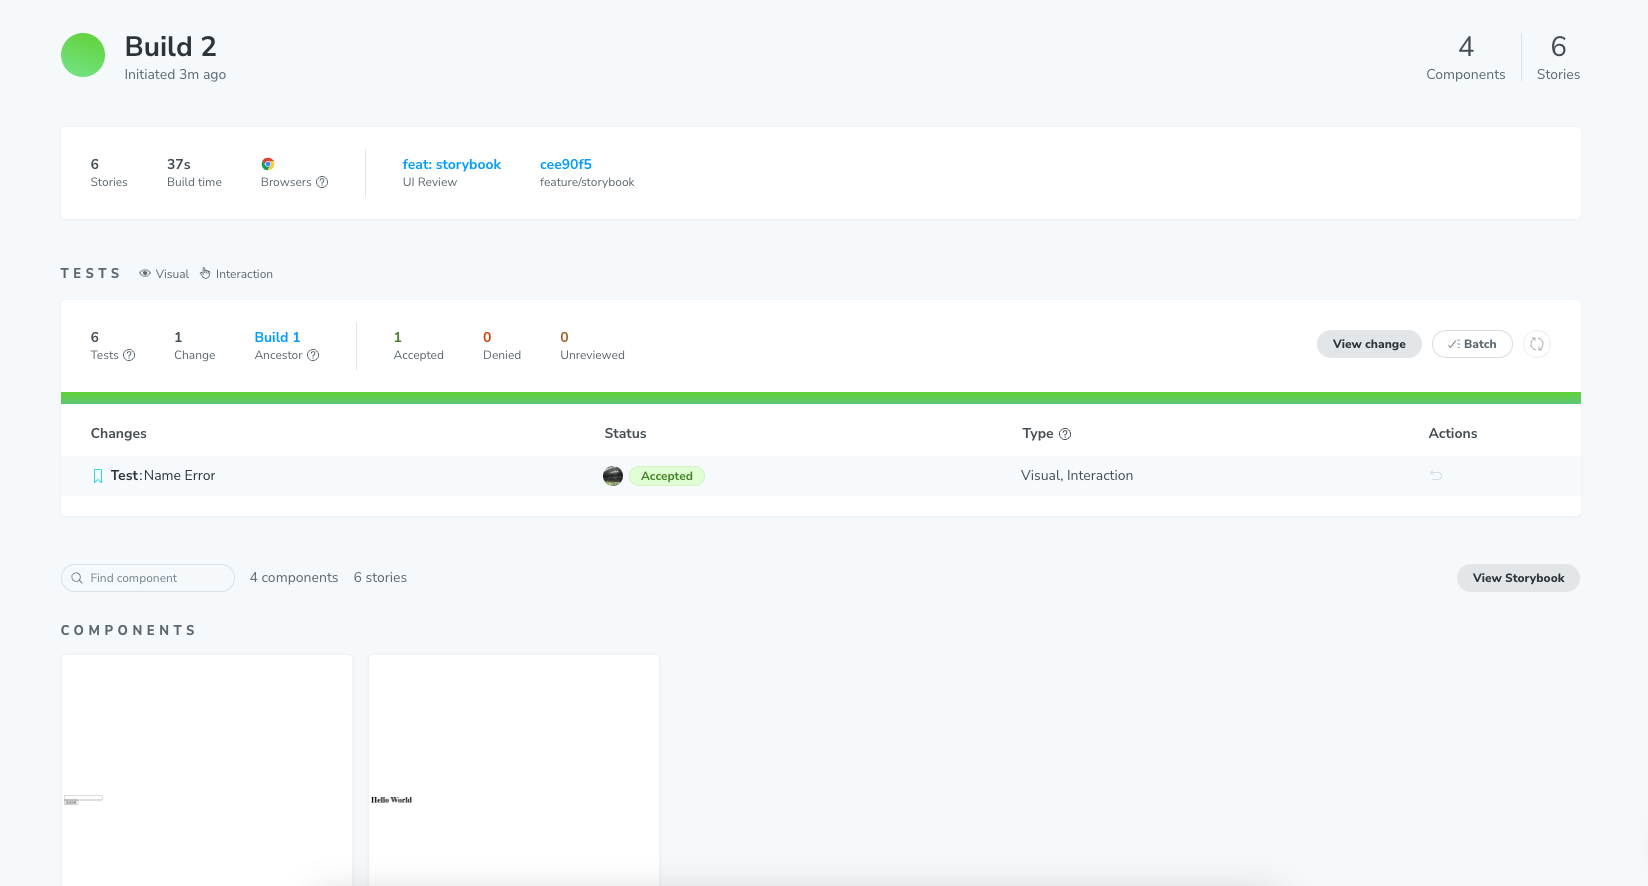The image size is (1648, 886).
Task: Click the Chrome browser icon
Action: [268, 164]
